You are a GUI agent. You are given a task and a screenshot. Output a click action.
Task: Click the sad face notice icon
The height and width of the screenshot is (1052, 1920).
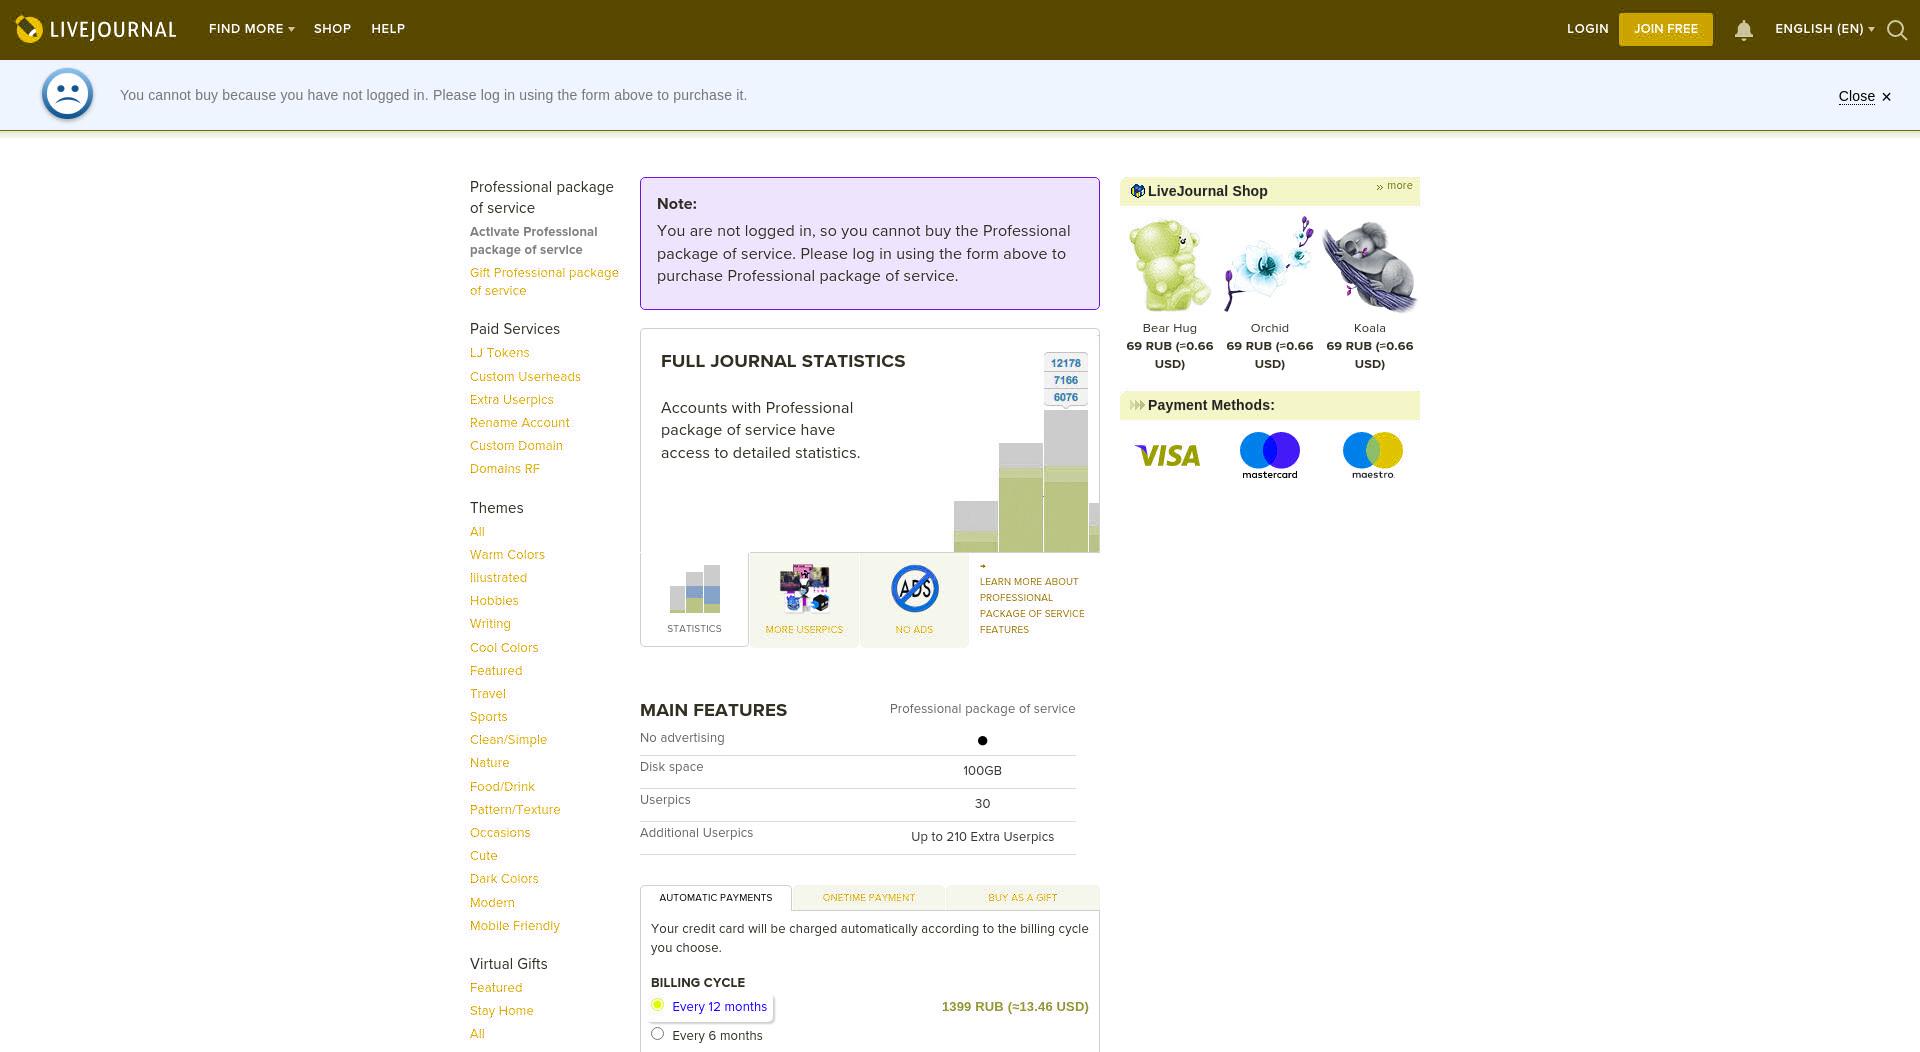pos(67,94)
